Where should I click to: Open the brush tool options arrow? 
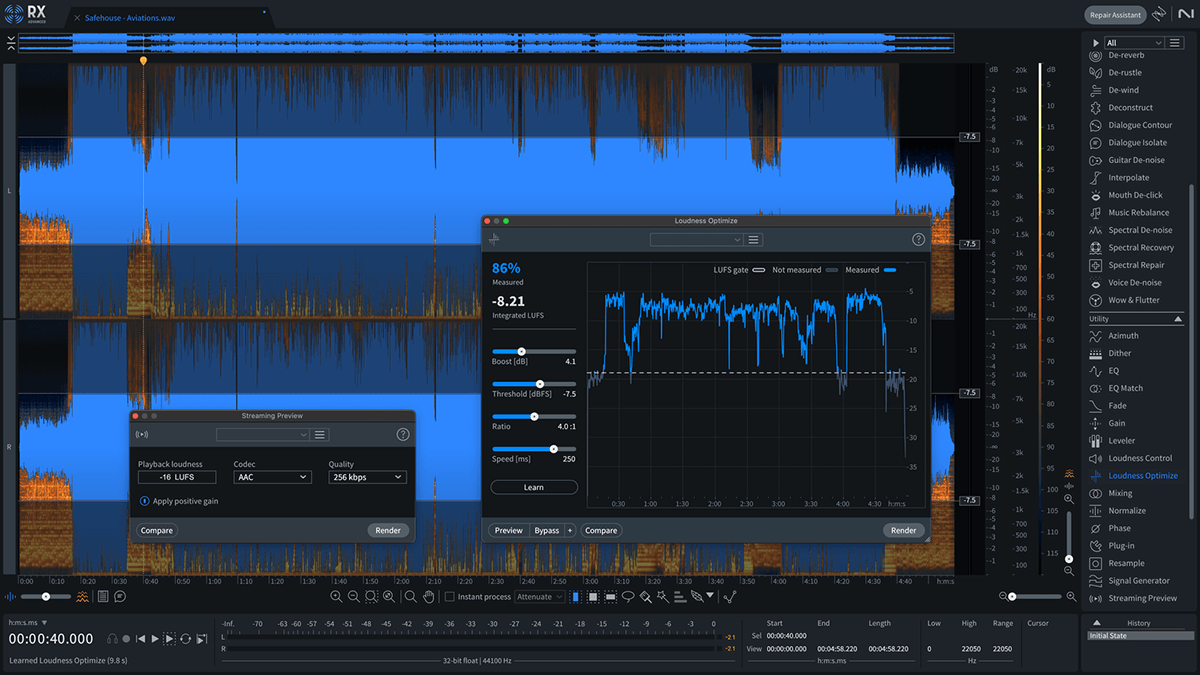(710, 596)
